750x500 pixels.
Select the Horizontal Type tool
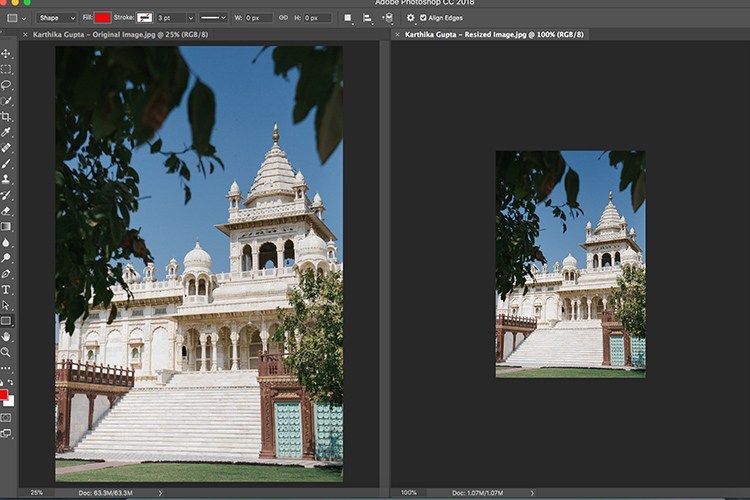click(x=6, y=290)
